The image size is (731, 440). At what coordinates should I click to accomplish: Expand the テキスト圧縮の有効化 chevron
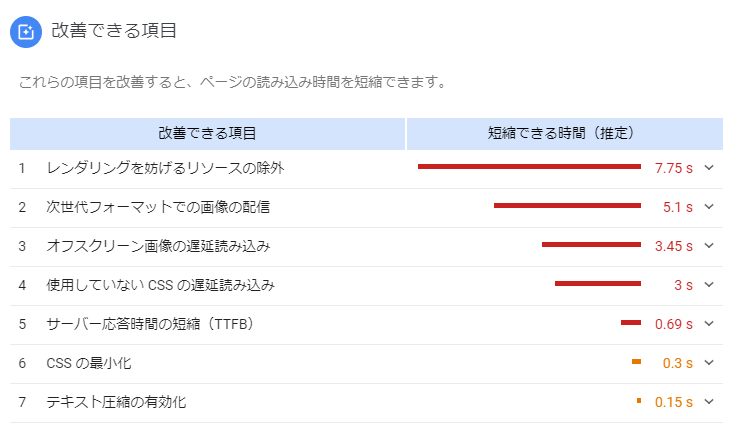(x=709, y=402)
